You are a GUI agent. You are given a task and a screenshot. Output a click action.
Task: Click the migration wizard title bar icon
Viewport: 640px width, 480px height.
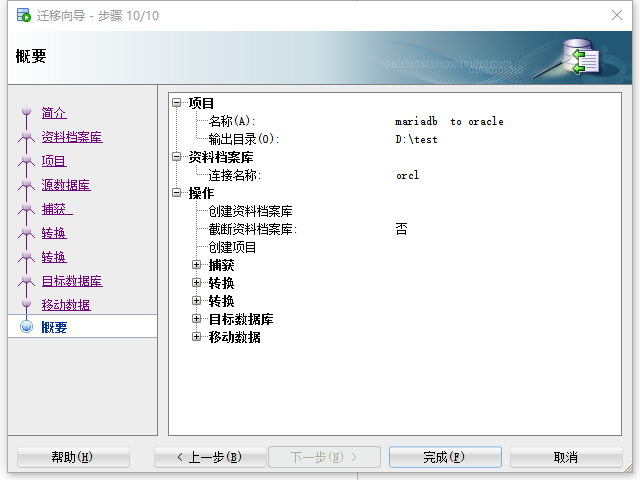click(x=24, y=15)
